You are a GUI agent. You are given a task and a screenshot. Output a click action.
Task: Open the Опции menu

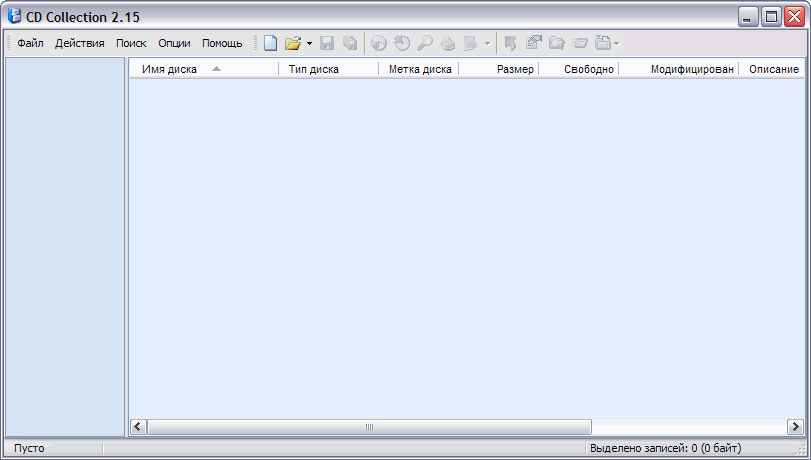point(174,43)
